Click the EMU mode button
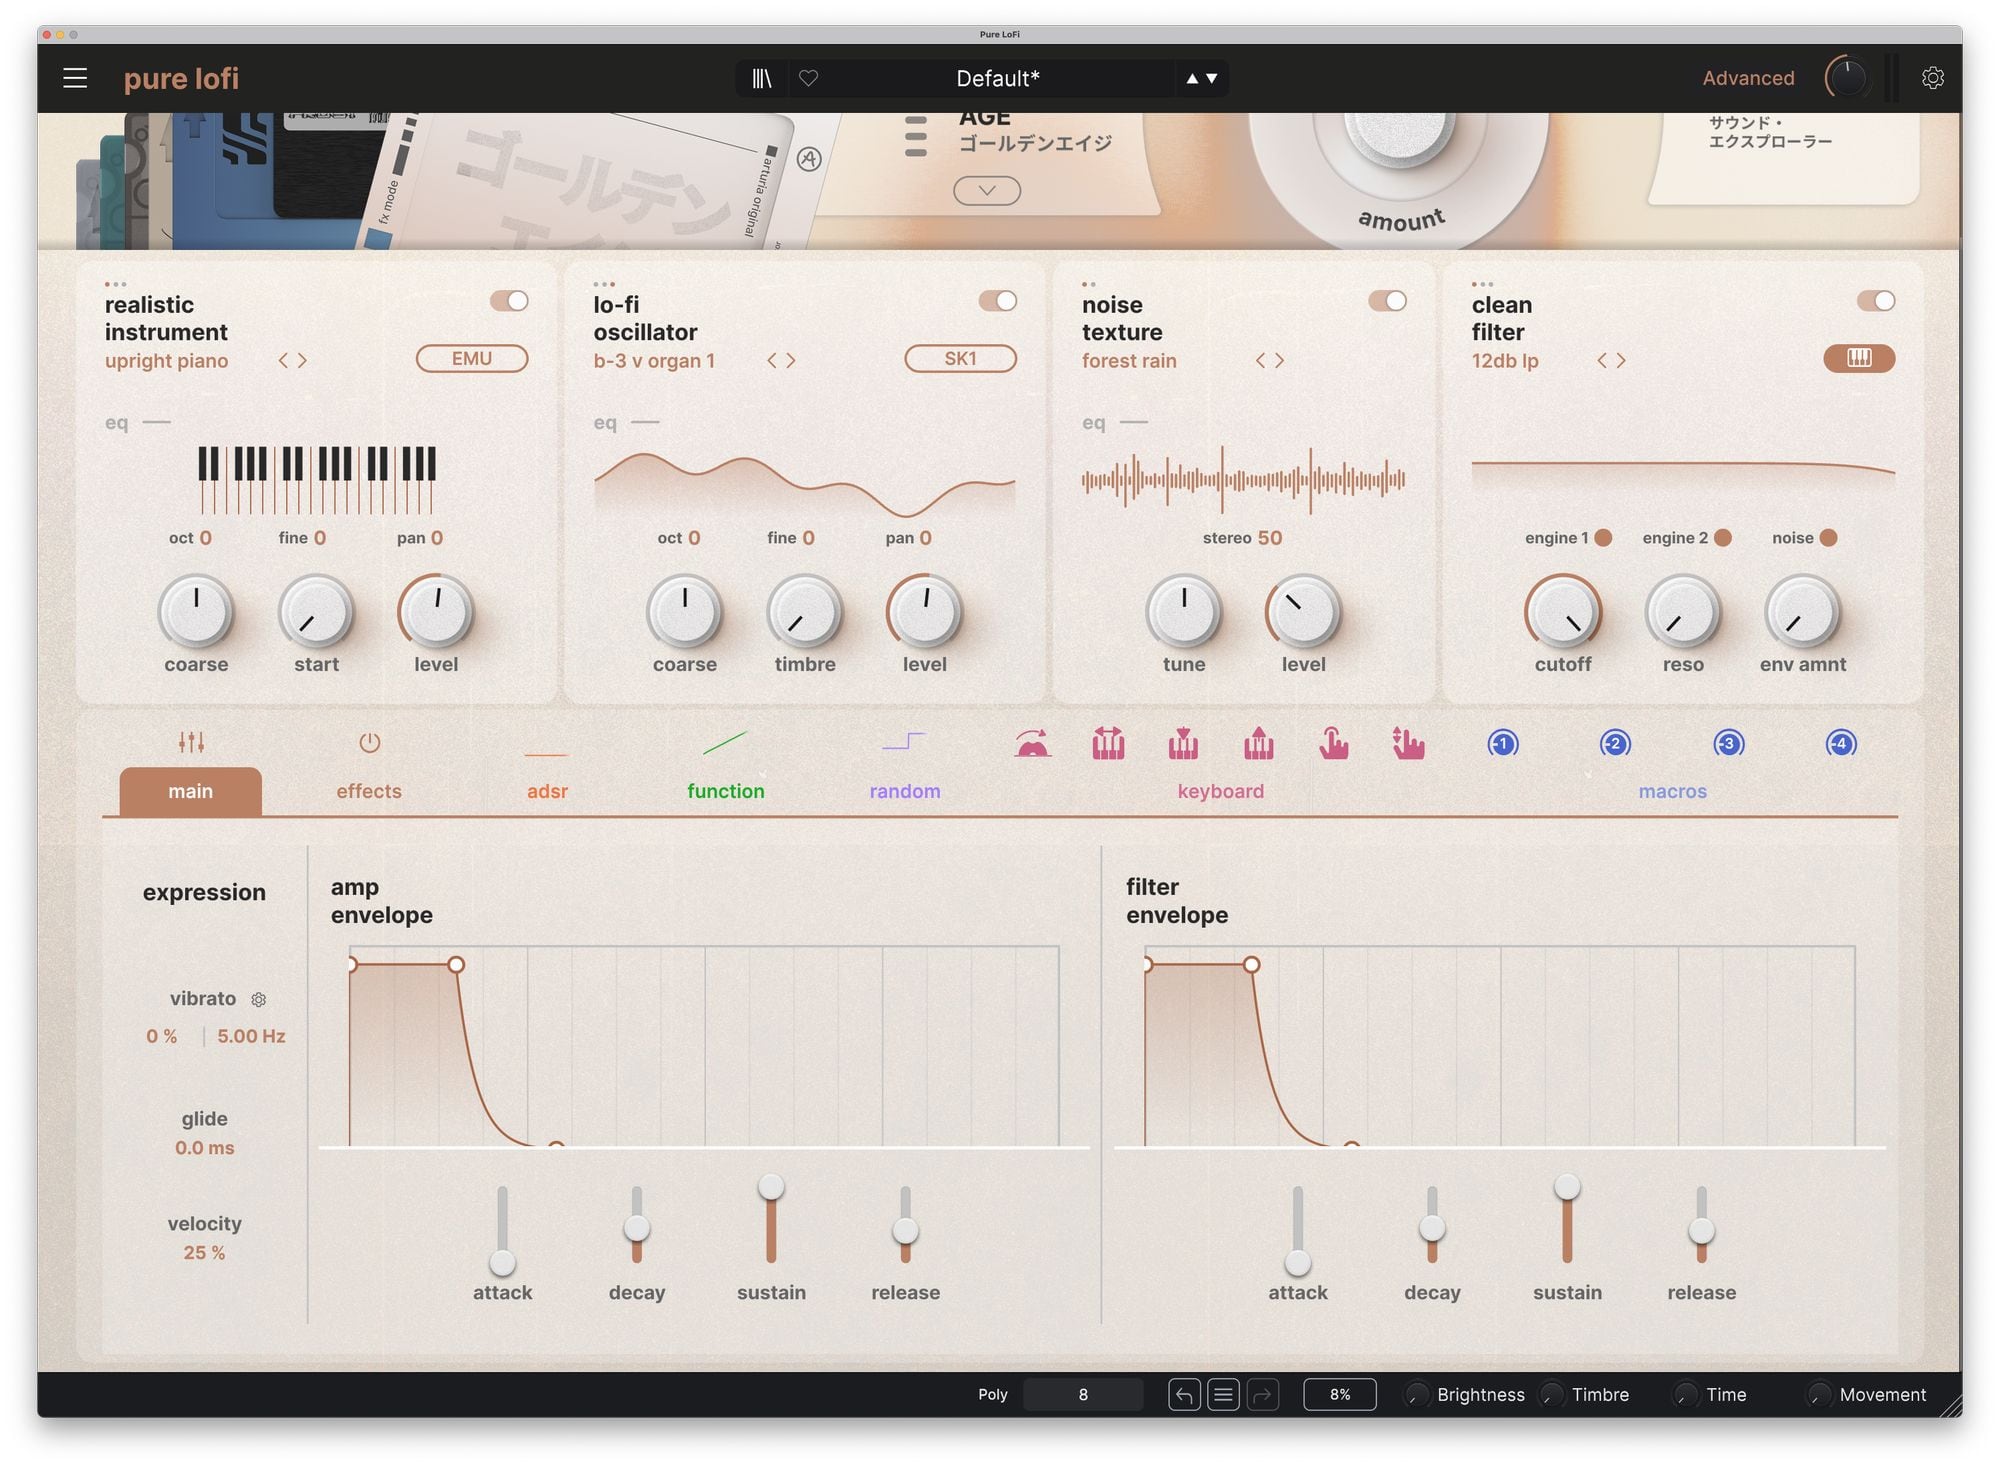Screen dimensions: 2000x1467 click(x=472, y=358)
